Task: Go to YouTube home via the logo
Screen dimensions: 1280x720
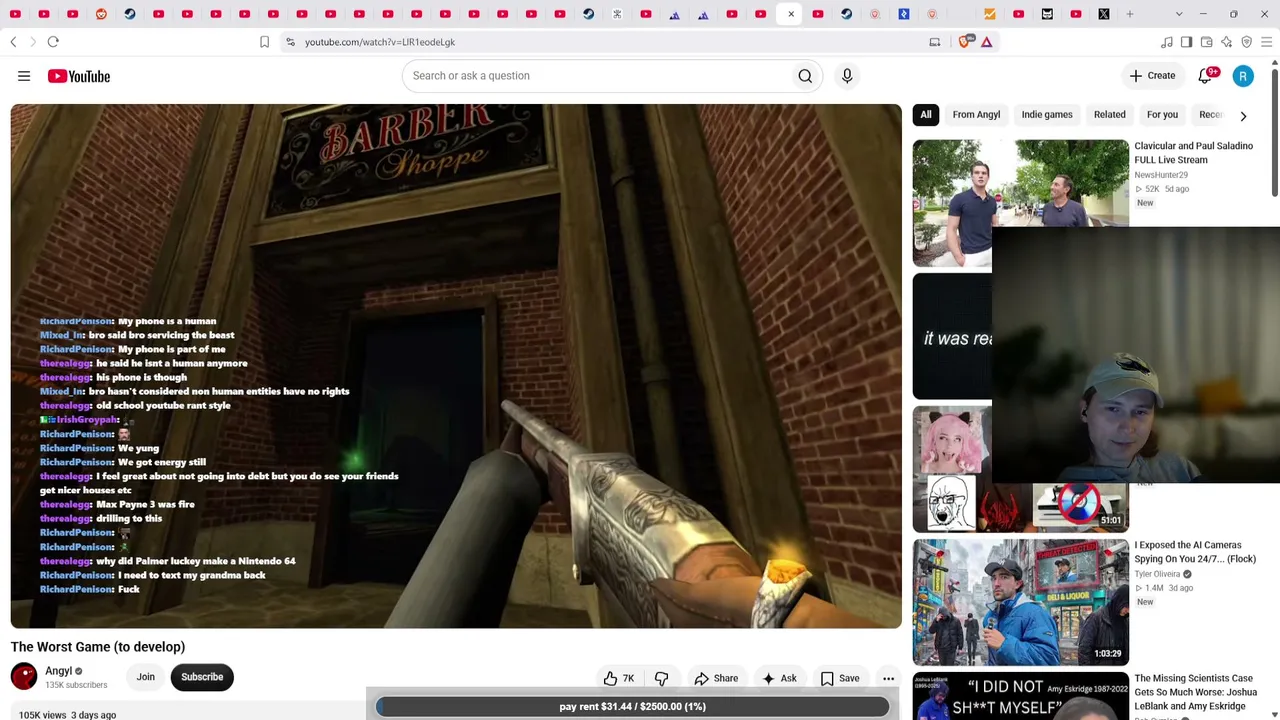Action: pos(78,76)
